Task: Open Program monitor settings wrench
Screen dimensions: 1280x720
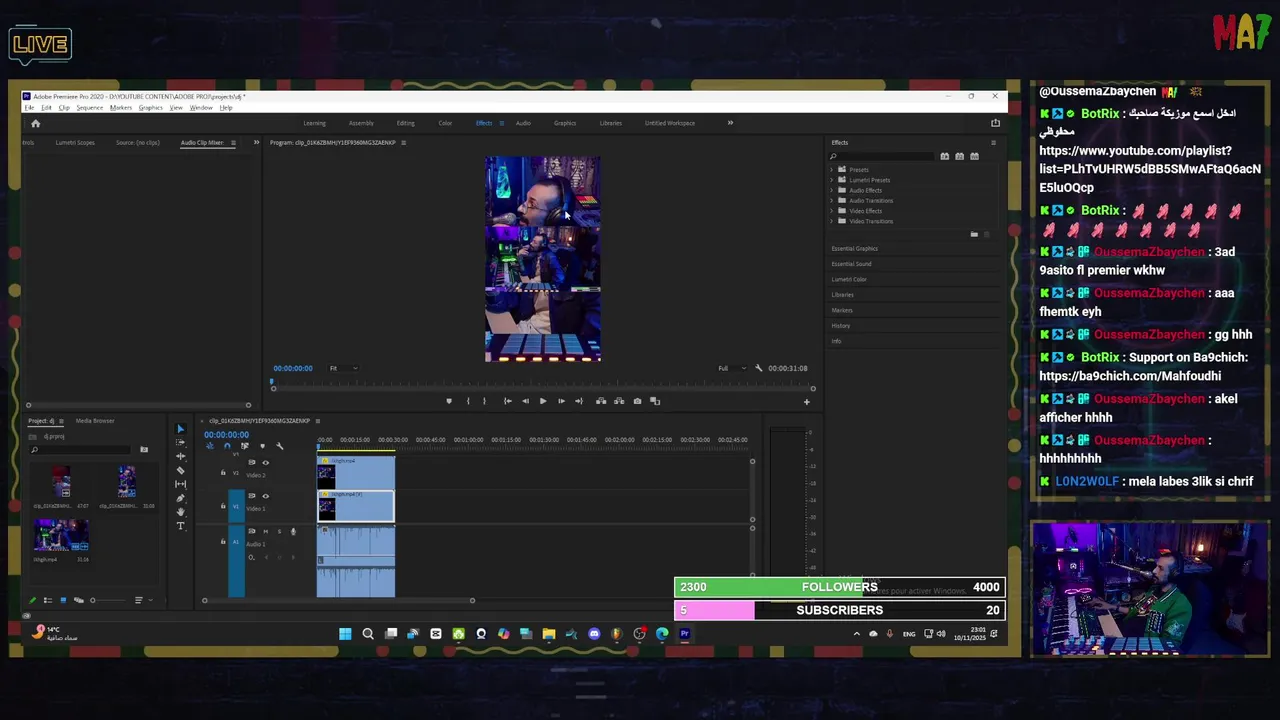Action: pyautogui.click(x=758, y=368)
